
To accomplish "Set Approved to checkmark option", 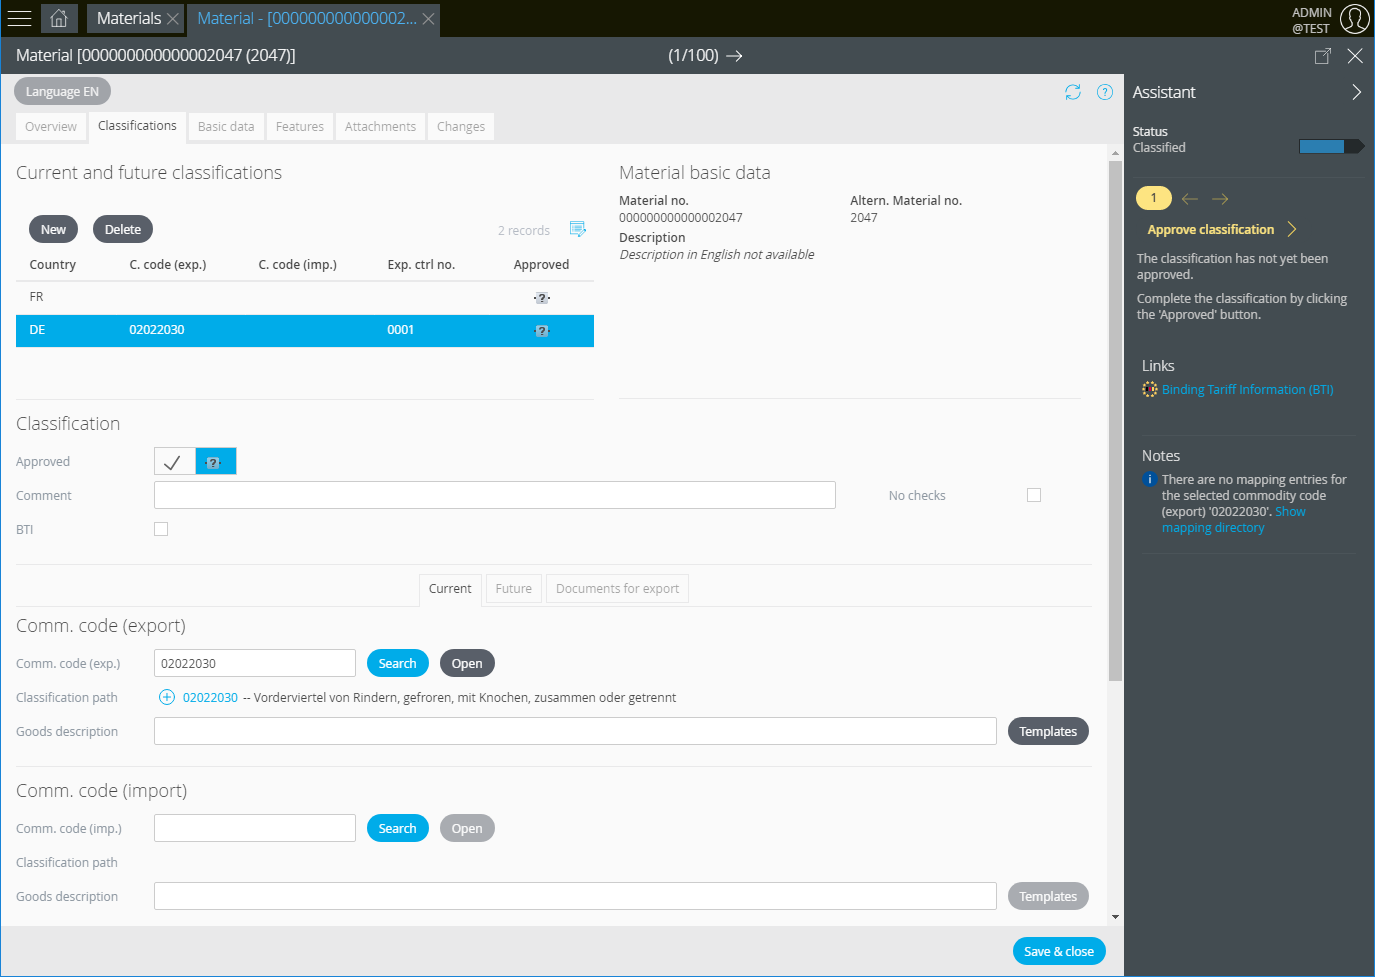I will (174, 461).
